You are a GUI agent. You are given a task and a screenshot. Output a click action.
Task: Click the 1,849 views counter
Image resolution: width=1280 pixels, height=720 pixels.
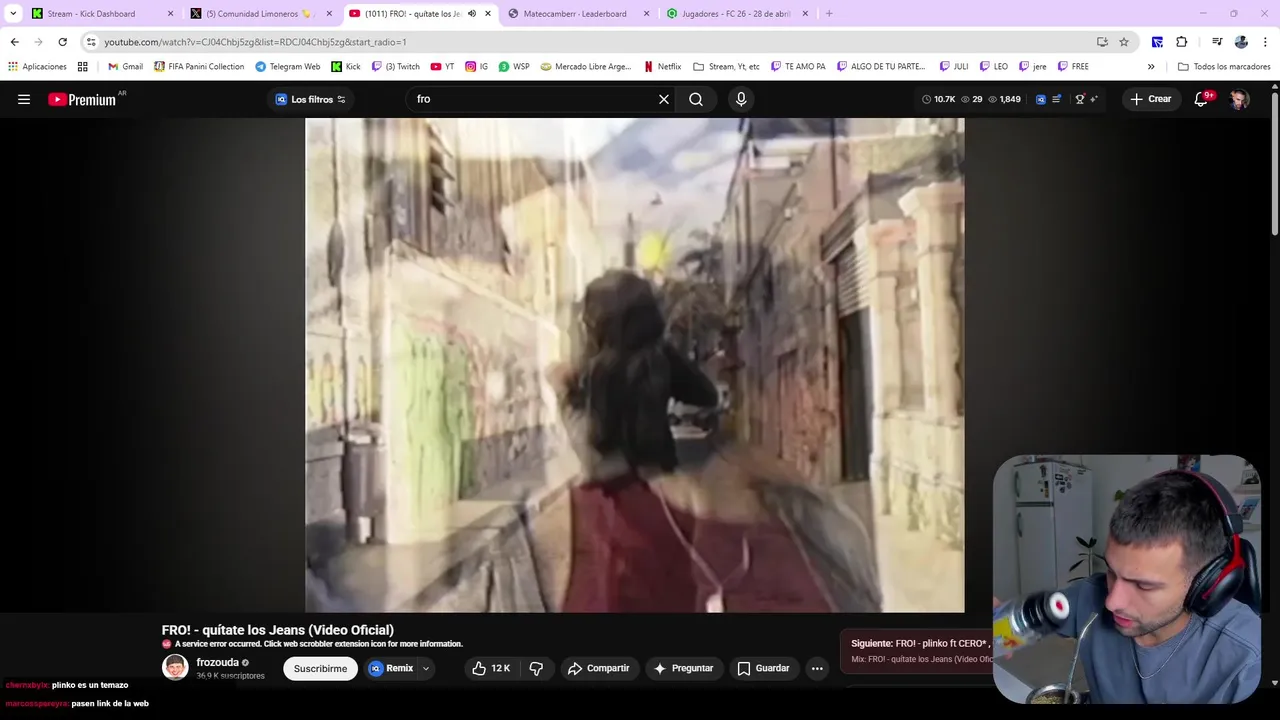tap(1004, 99)
